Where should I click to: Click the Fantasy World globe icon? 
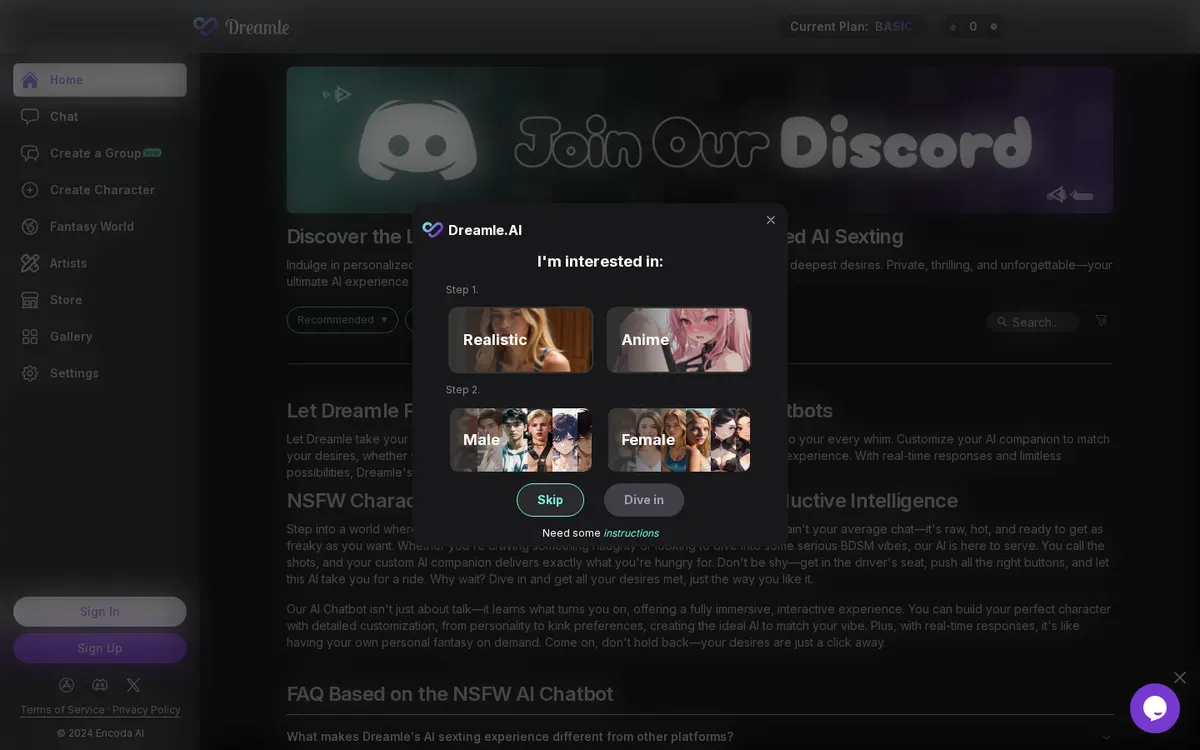coord(30,227)
